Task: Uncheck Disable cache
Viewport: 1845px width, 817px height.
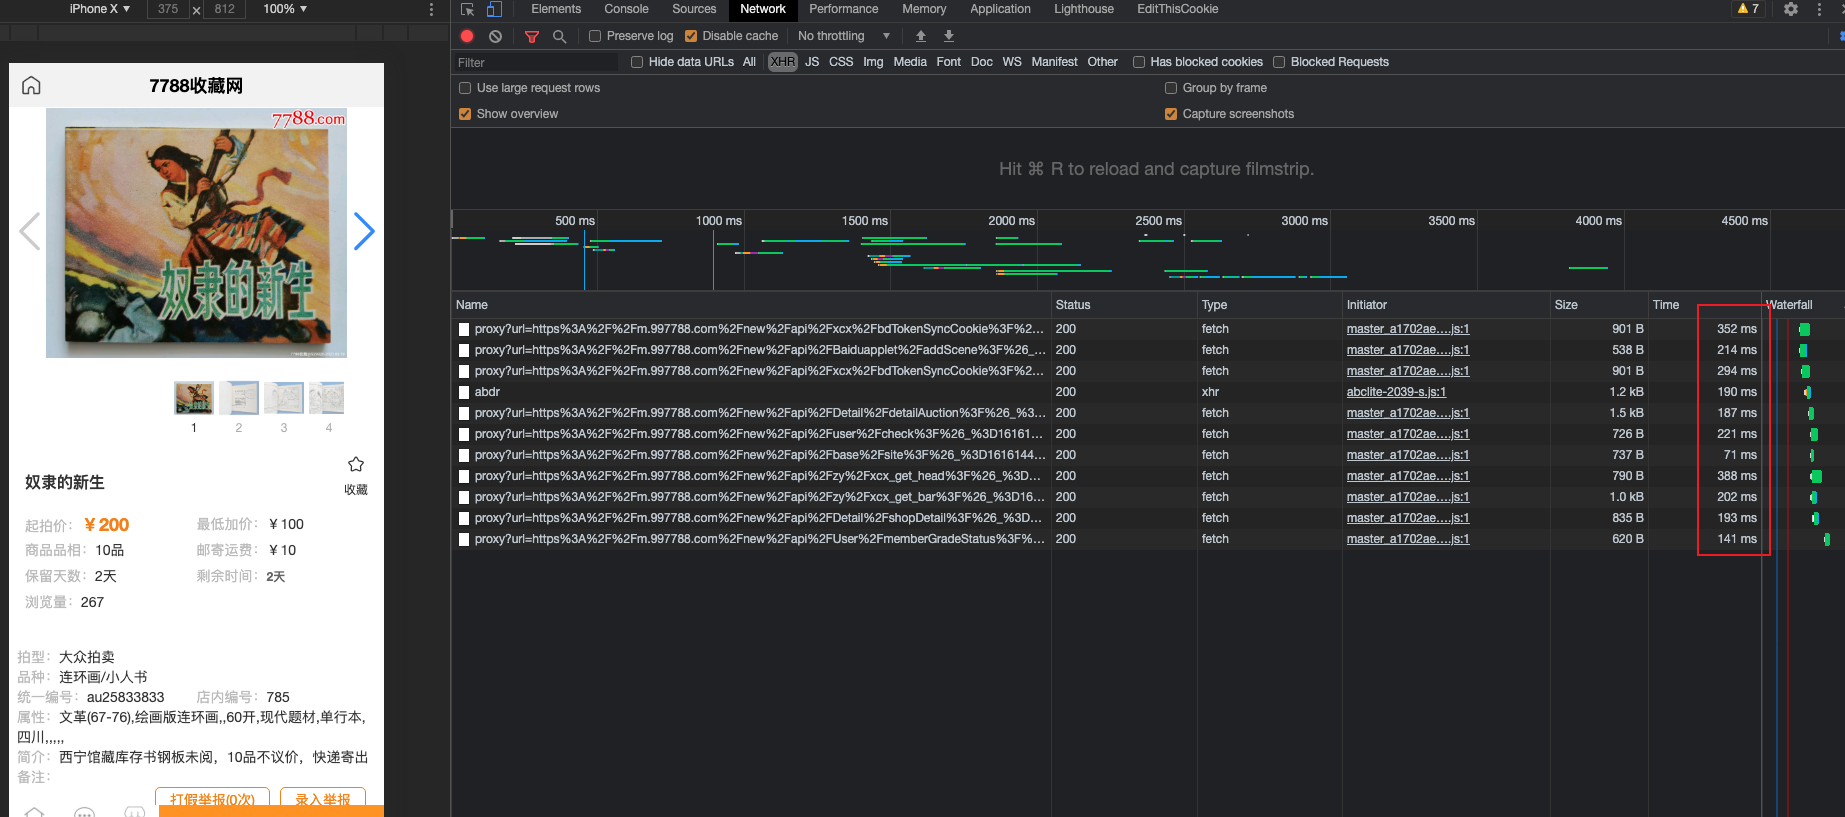Action: pyautogui.click(x=691, y=36)
